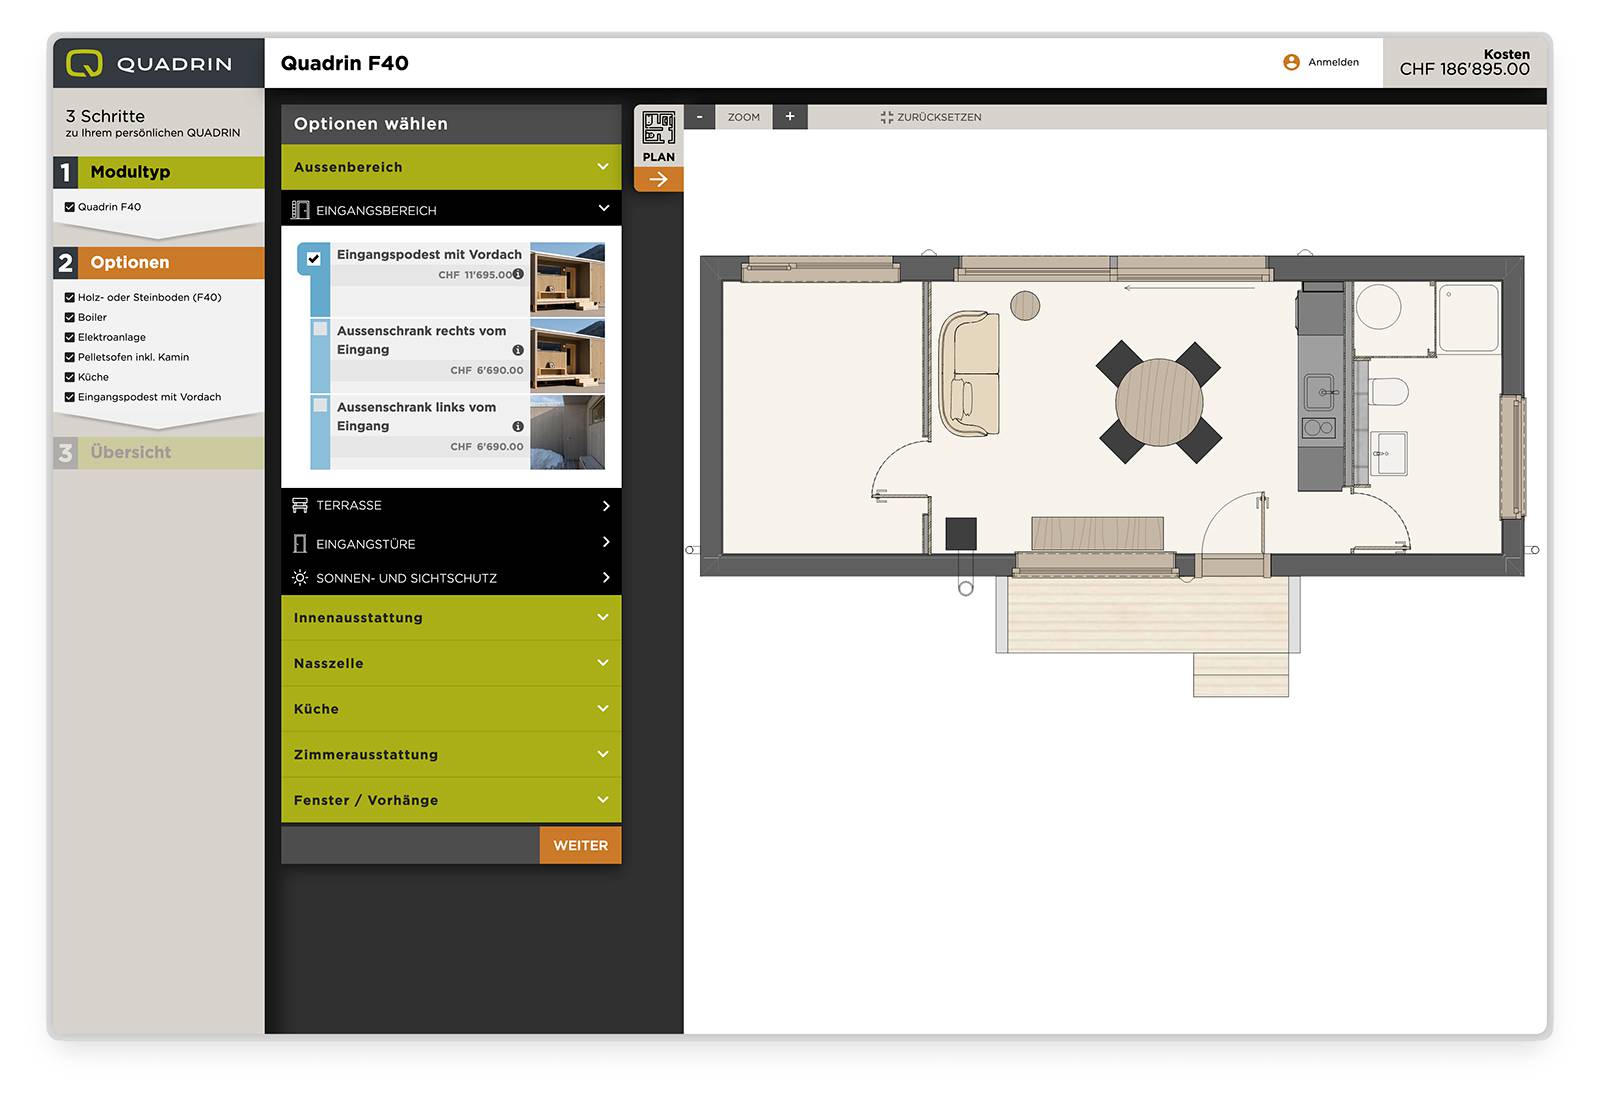Toggle Pelletsofen inkl. Kamin checkbox
The height and width of the screenshot is (1102, 1600).
(x=70, y=357)
